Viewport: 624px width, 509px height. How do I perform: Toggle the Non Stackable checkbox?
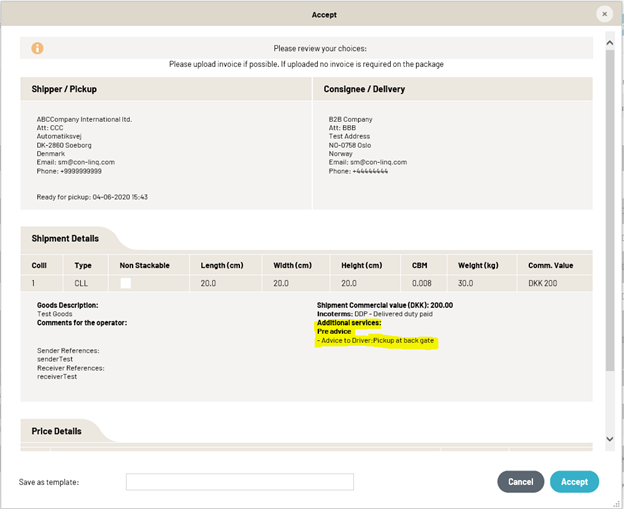pyautogui.click(x=126, y=284)
